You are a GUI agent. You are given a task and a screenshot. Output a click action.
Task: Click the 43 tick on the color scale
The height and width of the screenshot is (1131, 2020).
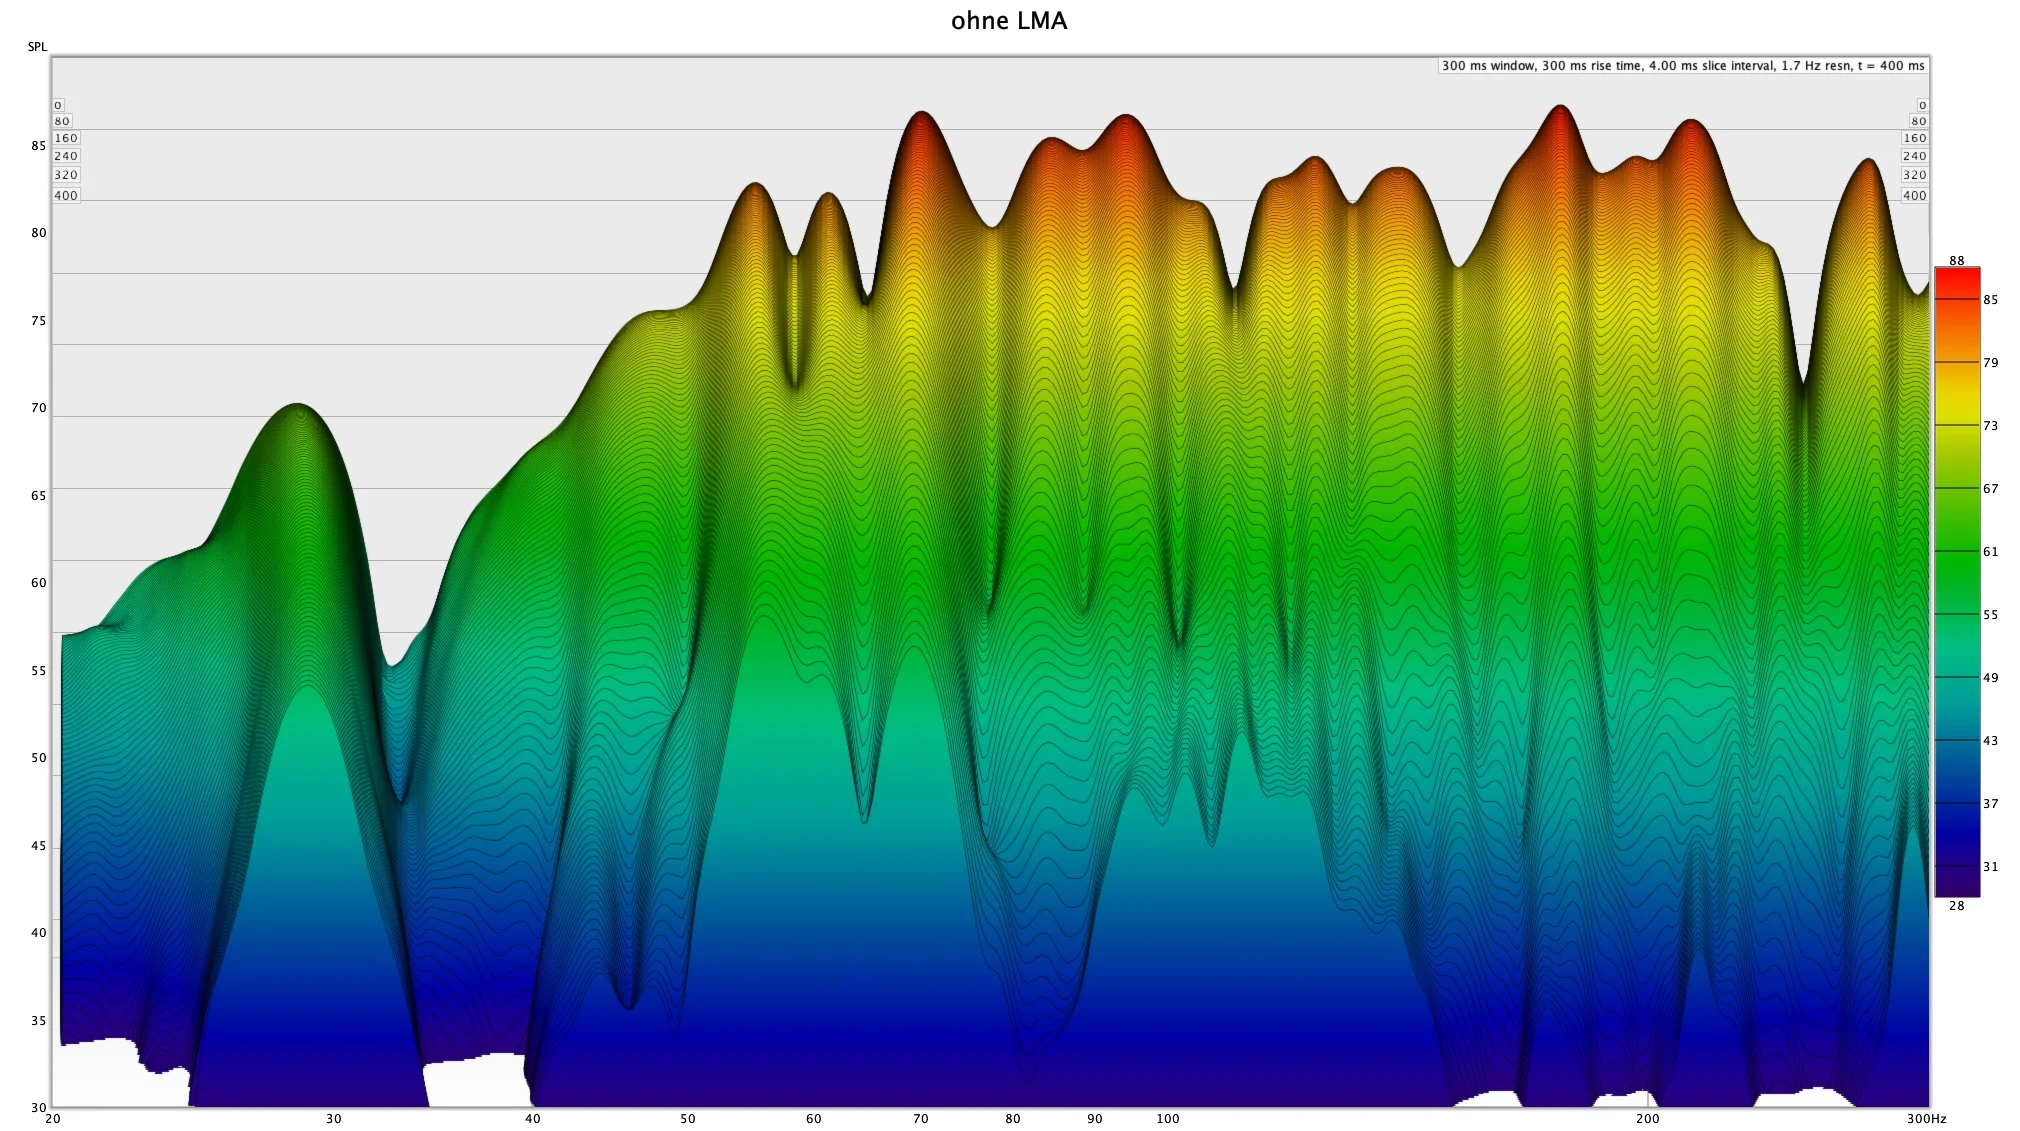tap(1991, 741)
